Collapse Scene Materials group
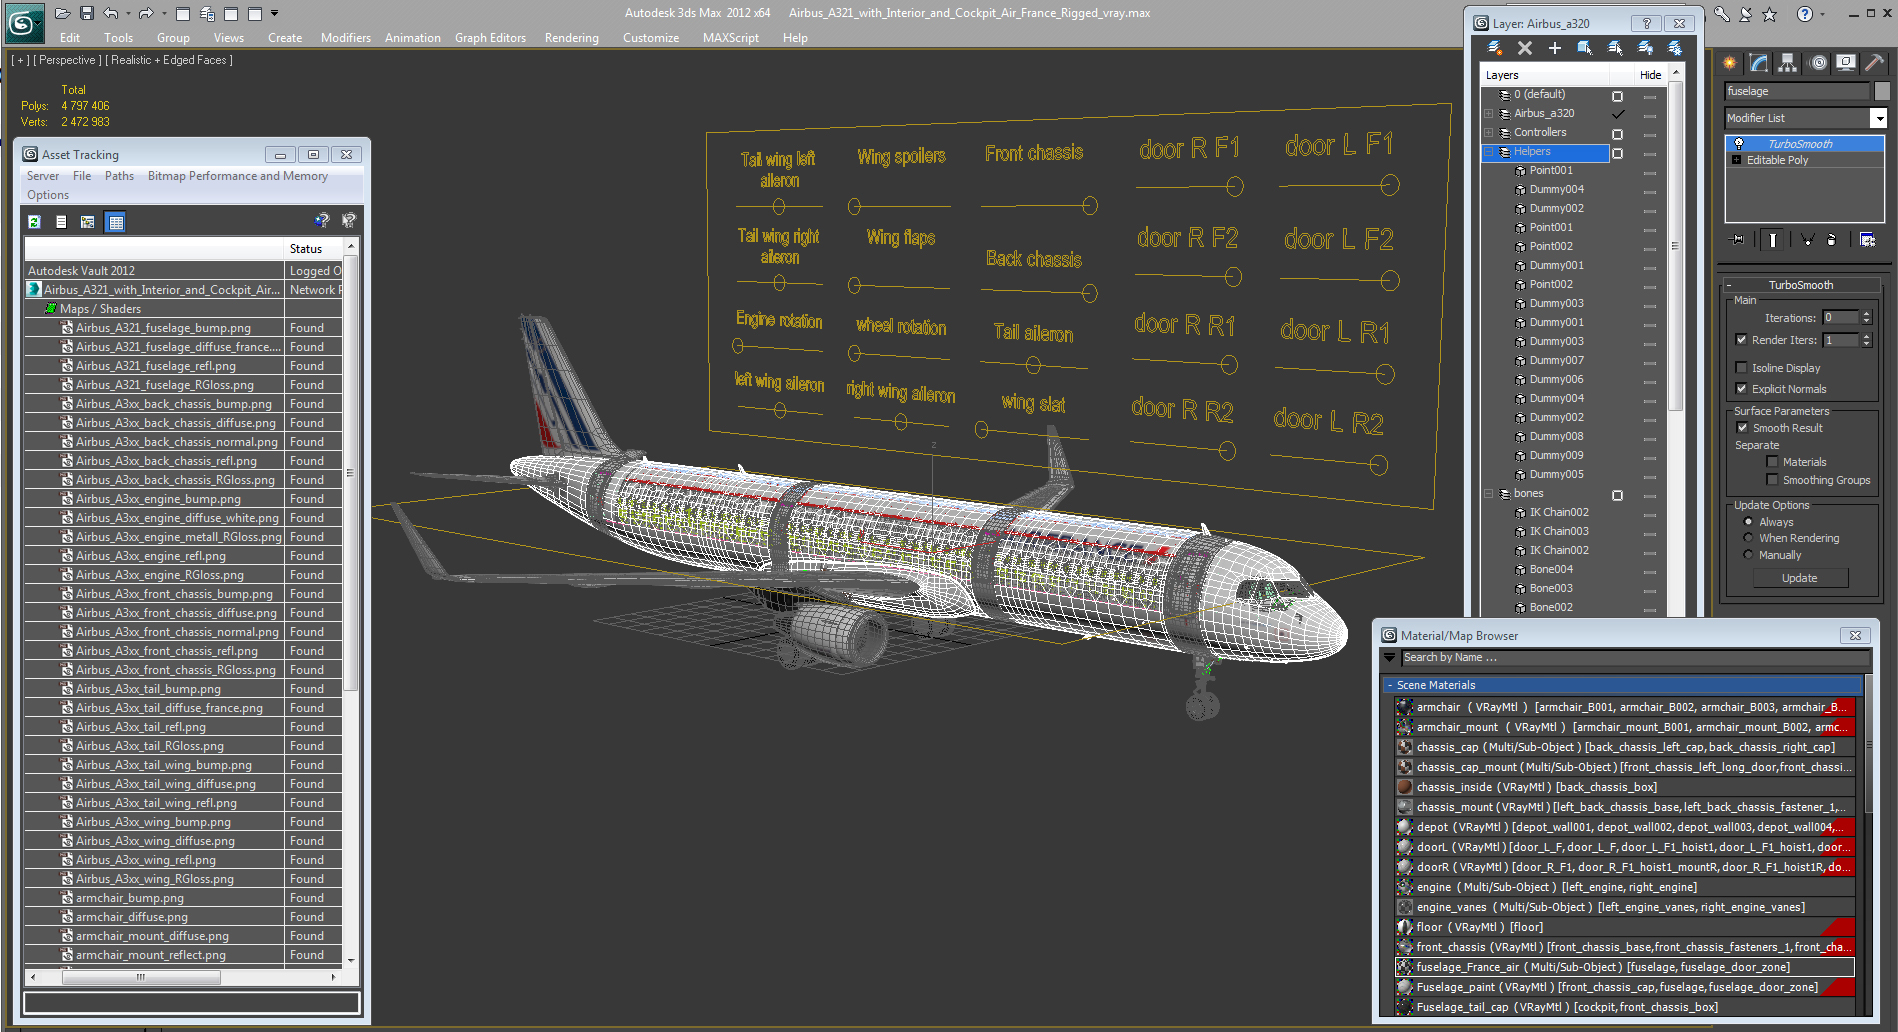Screen dimensions: 1898x1032 pyautogui.click(x=1390, y=685)
